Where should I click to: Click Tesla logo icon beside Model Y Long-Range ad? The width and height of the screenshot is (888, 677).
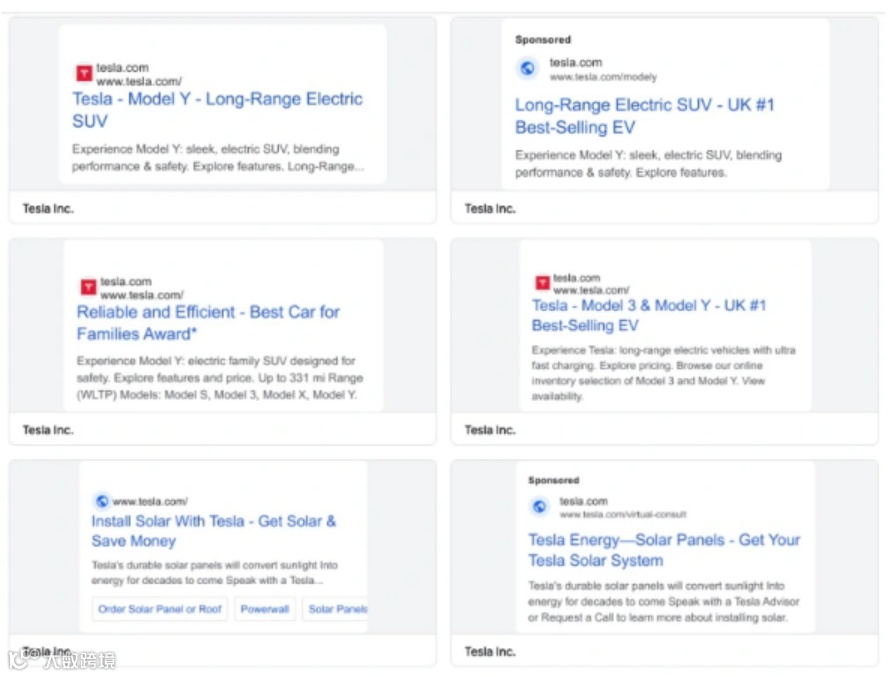click(84, 73)
